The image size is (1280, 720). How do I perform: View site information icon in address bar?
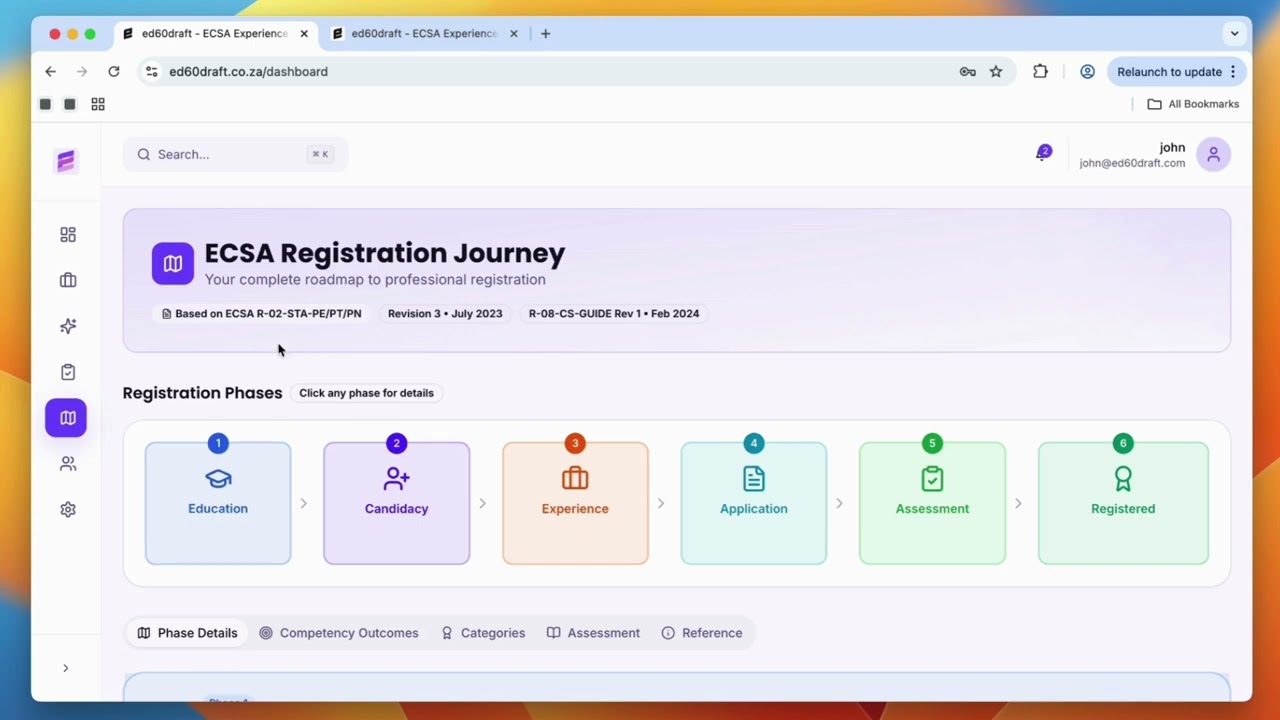pos(152,72)
